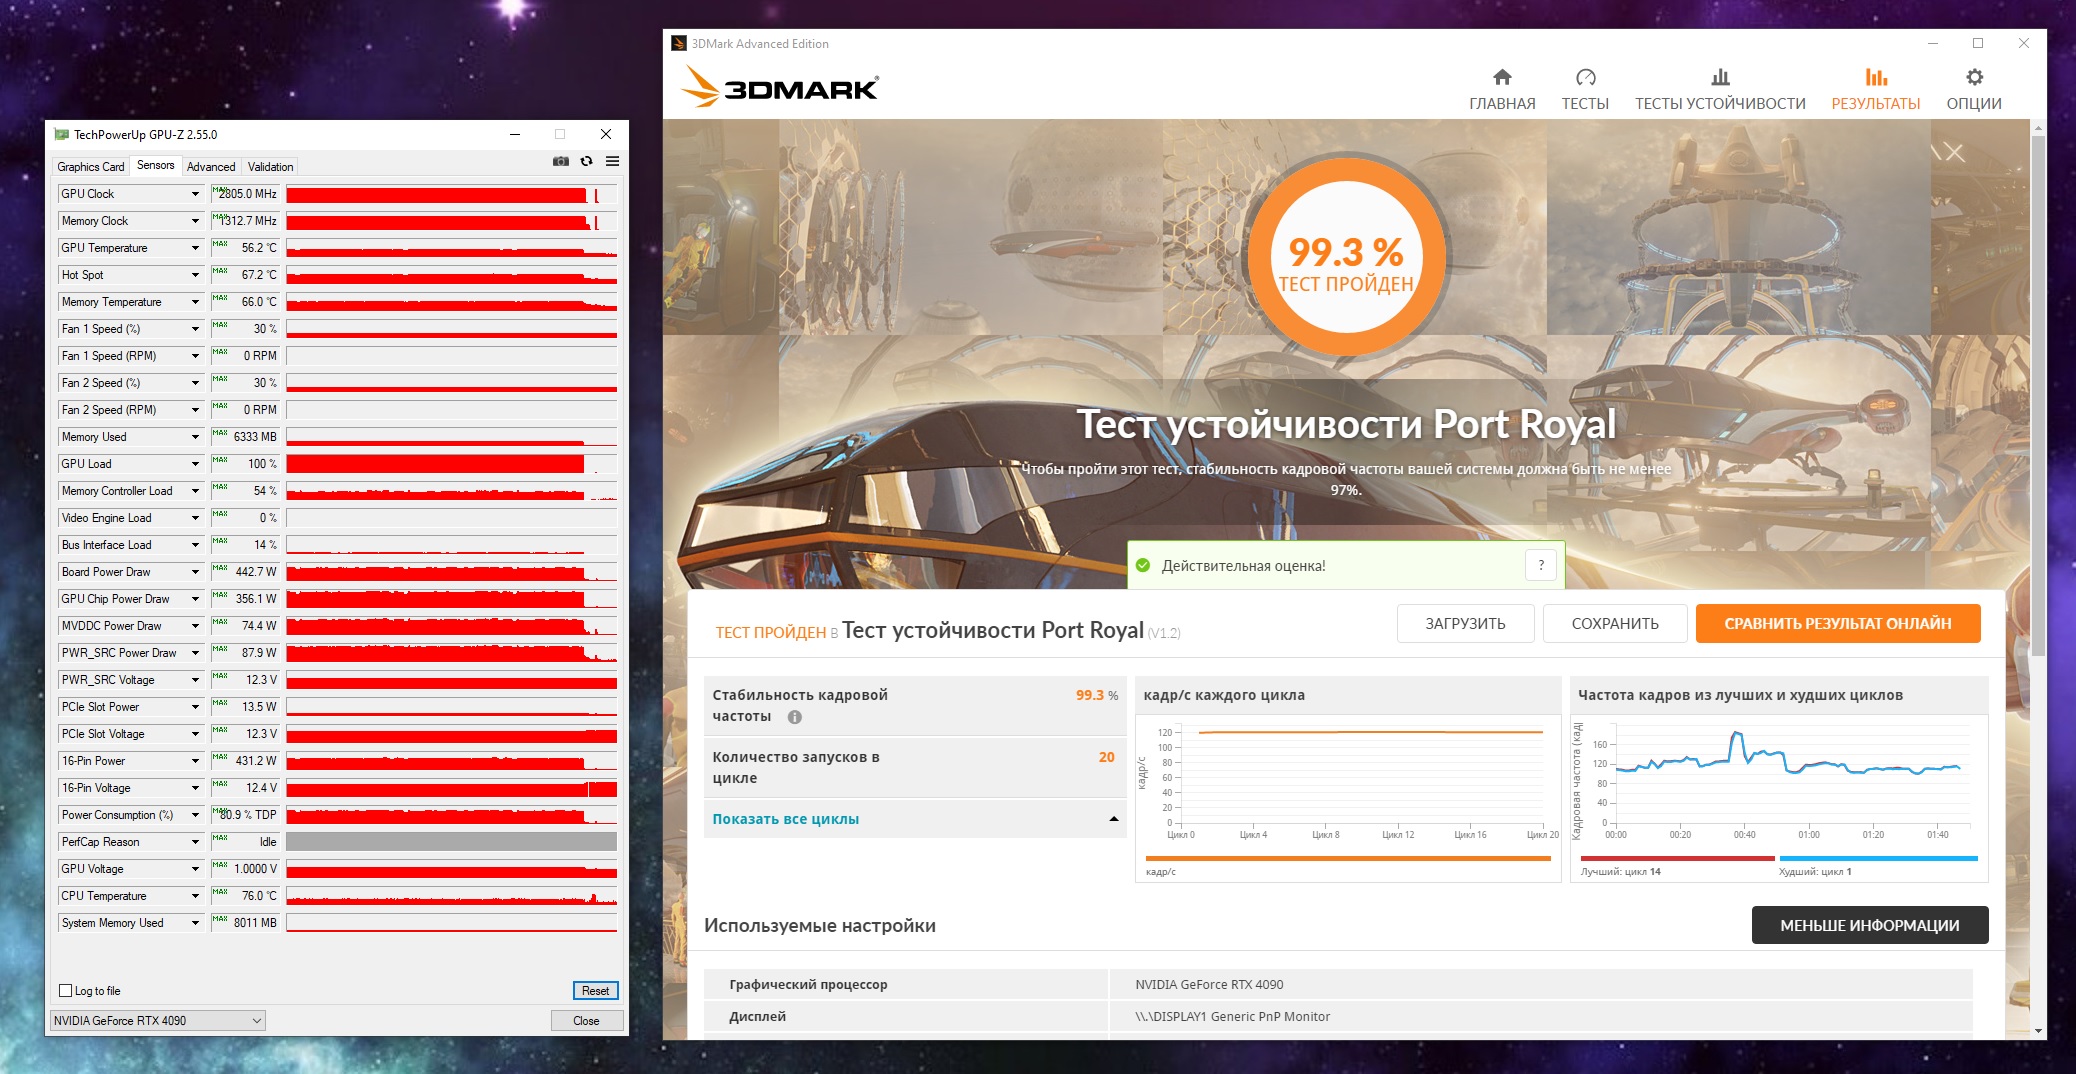Enable the Log to file checkbox

(x=66, y=991)
